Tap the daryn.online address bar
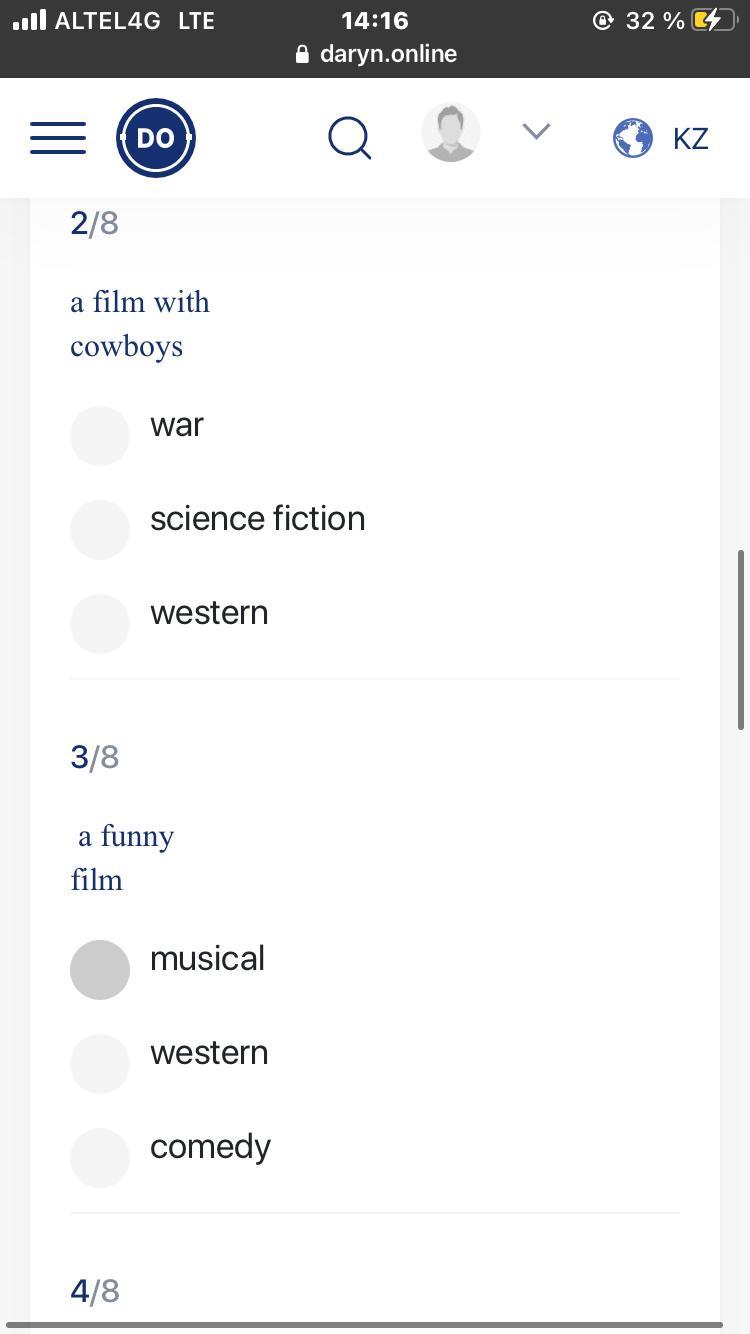This screenshot has height=1334, width=750. (x=388, y=54)
